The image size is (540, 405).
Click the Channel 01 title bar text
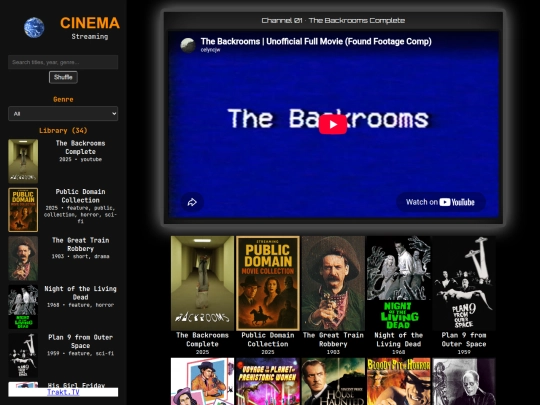pyautogui.click(x=333, y=20)
